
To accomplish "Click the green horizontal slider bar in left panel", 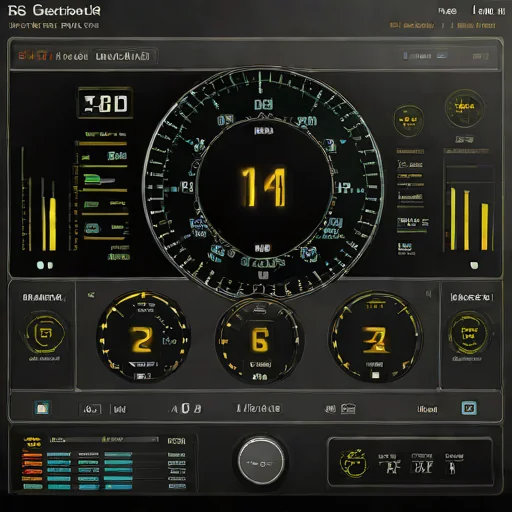I will 99,179.
